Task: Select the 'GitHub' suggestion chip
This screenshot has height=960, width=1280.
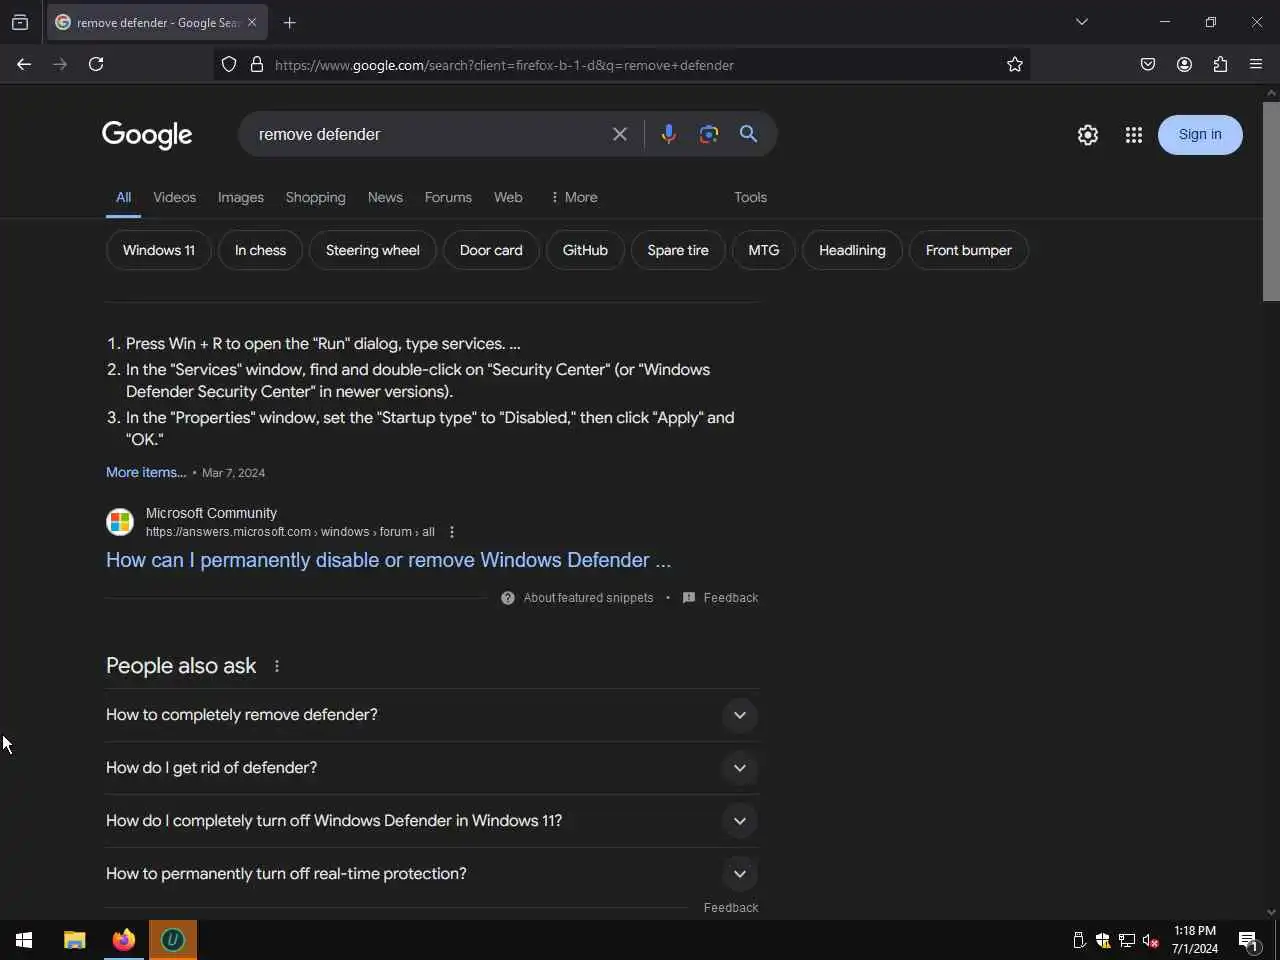Action: (585, 250)
